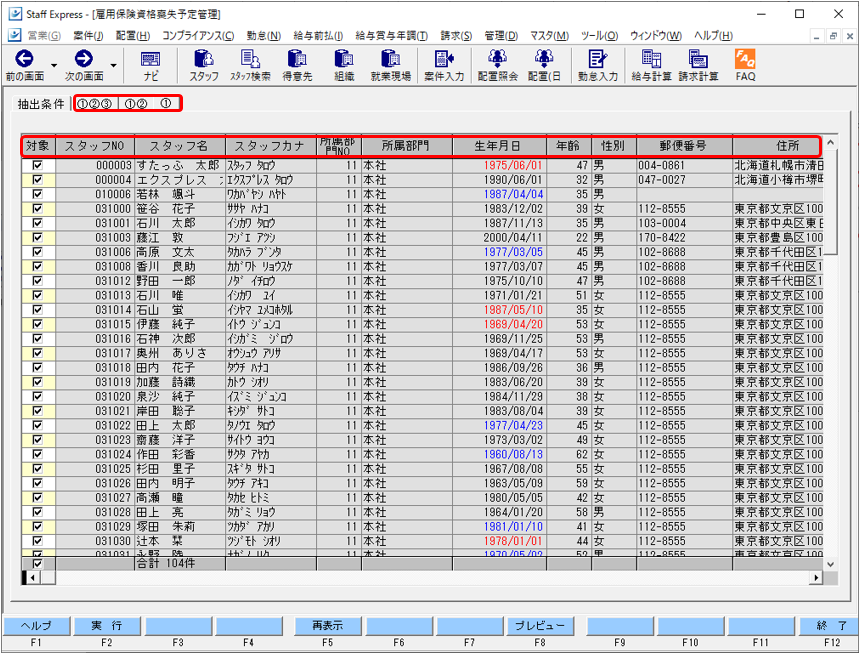This screenshot has width=860, height=654.
Task: Go forward with the 次の画面 arrow icon
Action: [x=84, y=59]
